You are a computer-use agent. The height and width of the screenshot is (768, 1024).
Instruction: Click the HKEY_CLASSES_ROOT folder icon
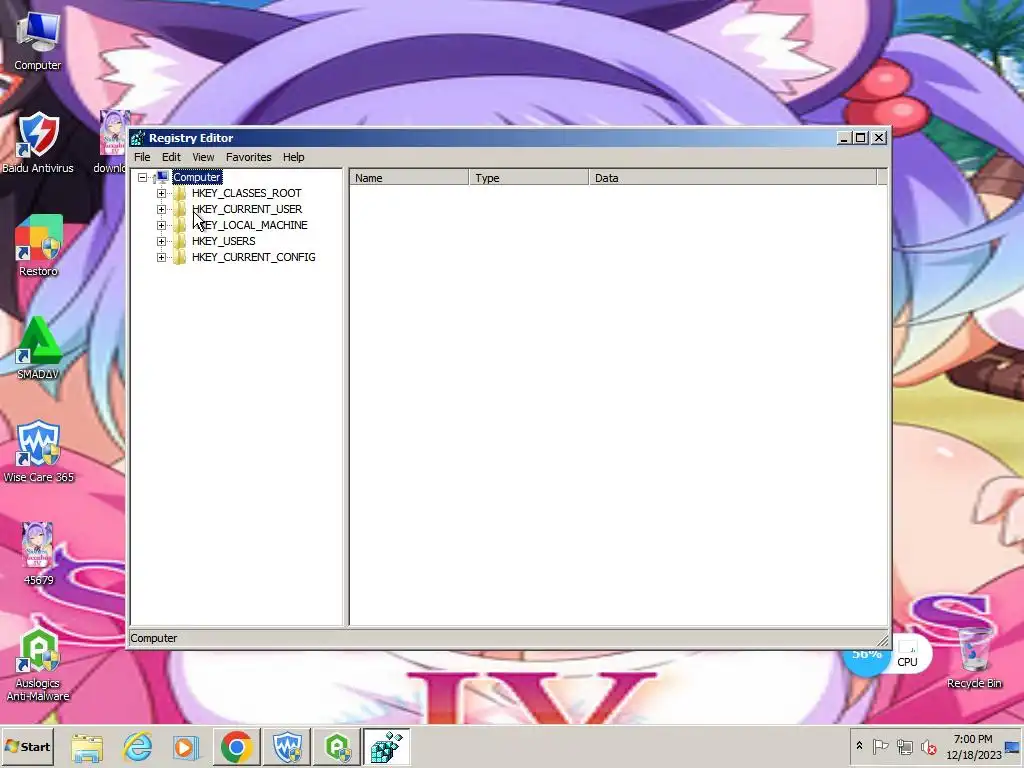[180, 193]
